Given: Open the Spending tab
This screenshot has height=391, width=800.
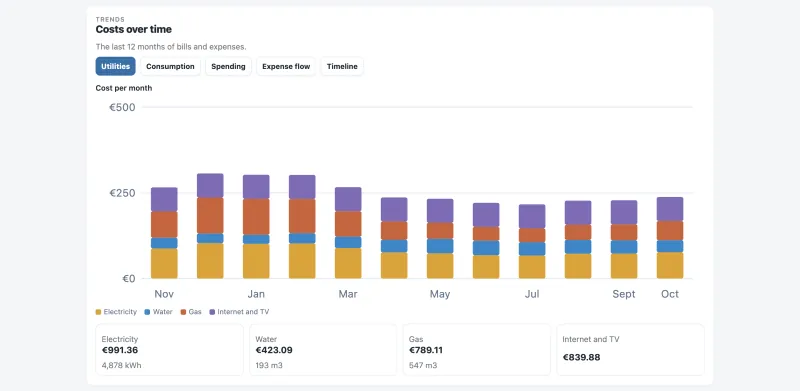Looking at the screenshot, I should (228, 66).
